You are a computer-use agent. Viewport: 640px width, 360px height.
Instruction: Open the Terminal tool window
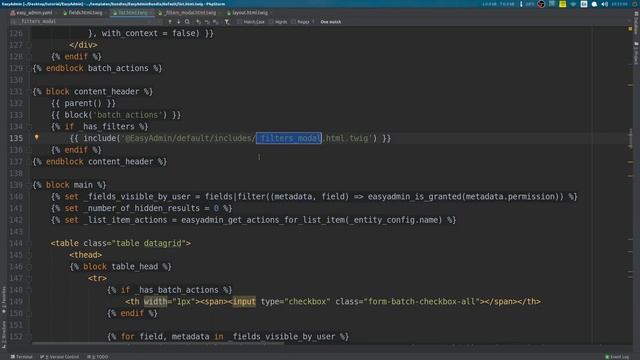(21, 357)
